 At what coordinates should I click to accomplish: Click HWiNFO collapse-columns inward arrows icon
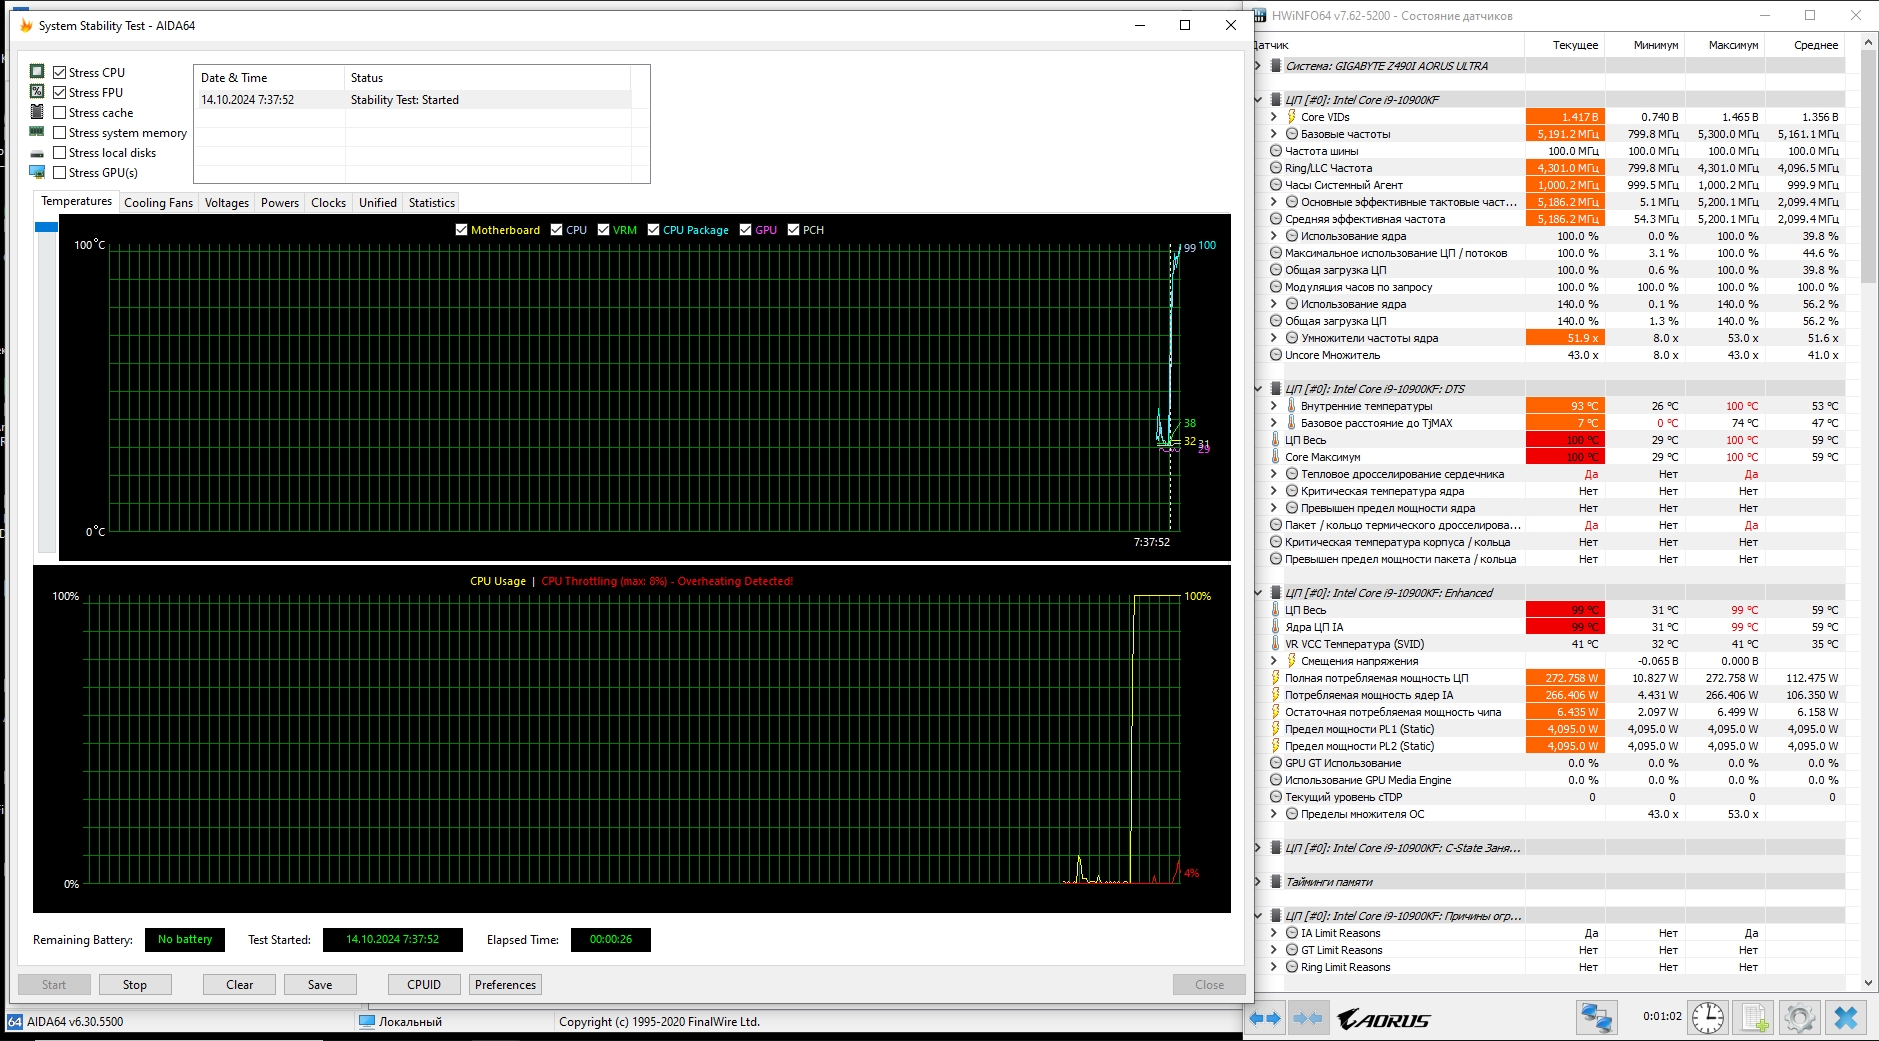click(1308, 1018)
